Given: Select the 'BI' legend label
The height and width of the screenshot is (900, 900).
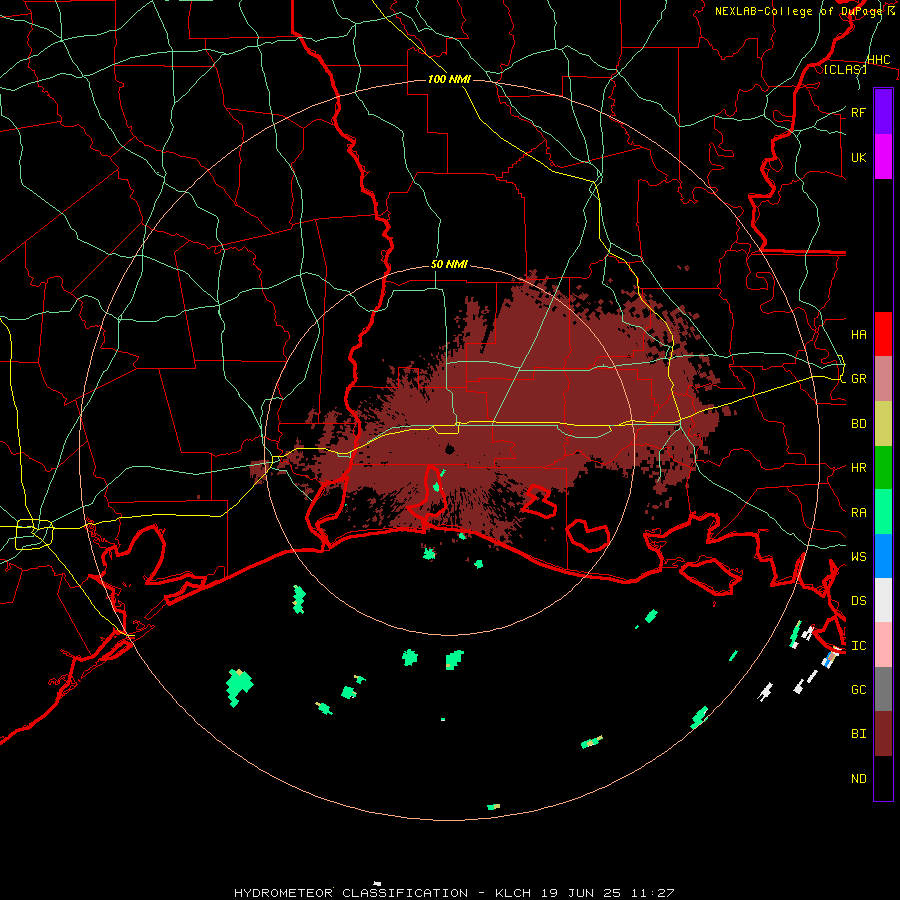Looking at the screenshot, I should (858, 734).
